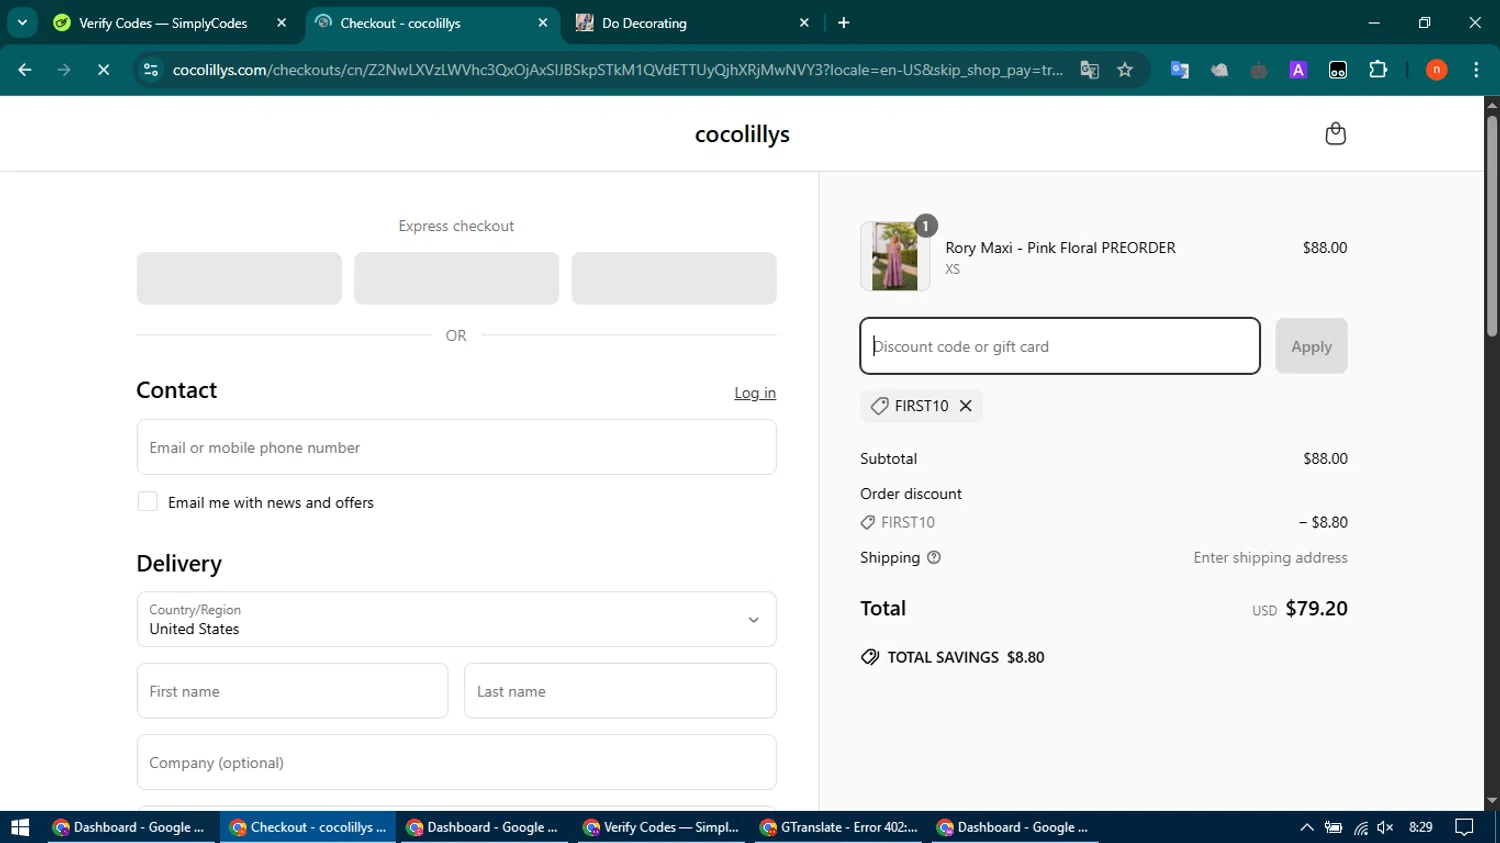Close the Verify Codes tab
The image size is (1500, 843).
(x=281, y=23)
